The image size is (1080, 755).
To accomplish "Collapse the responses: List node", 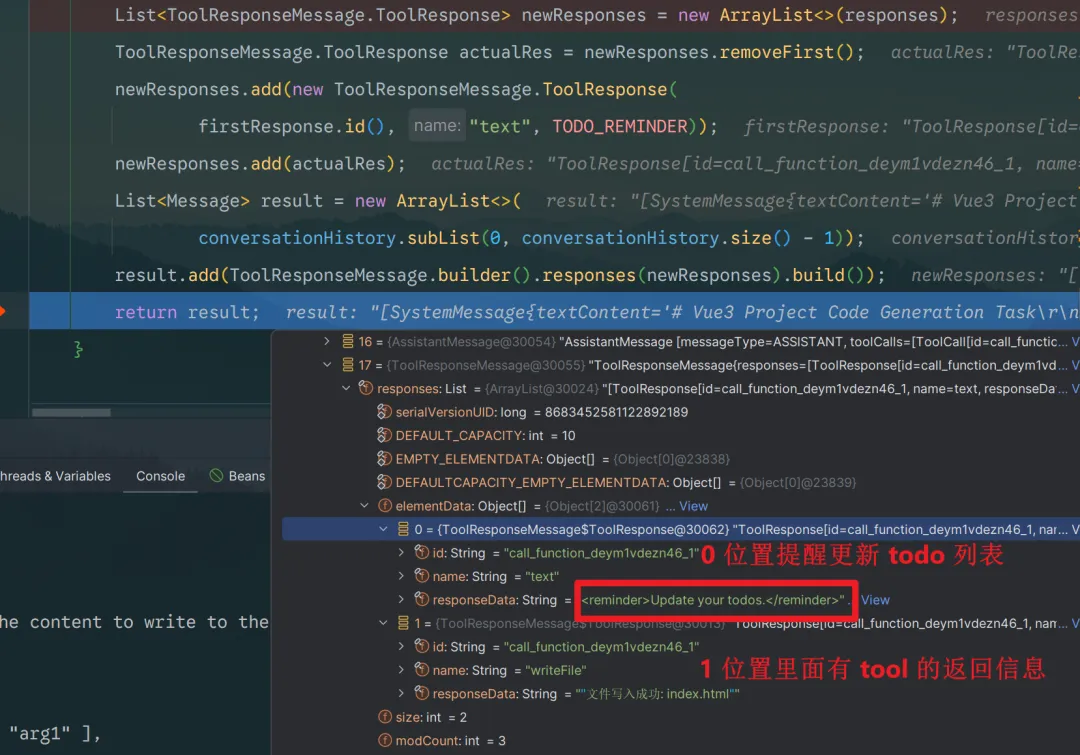I will pos(346,389).
